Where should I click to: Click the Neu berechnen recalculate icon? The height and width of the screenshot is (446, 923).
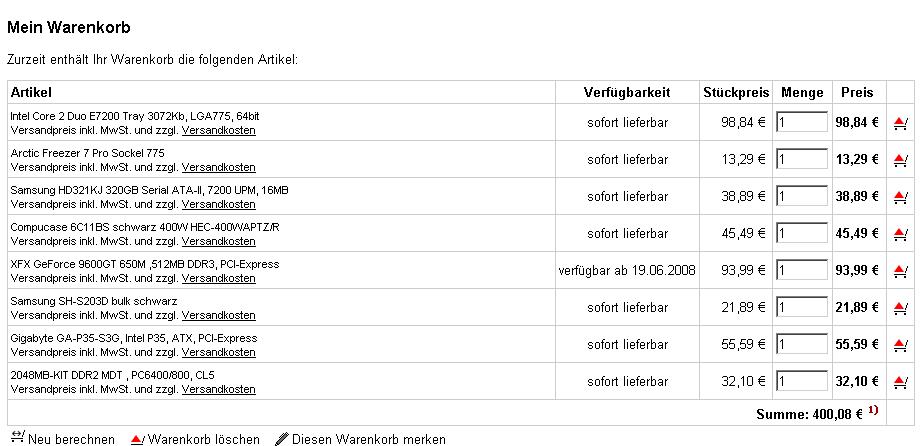coord(18,437)
